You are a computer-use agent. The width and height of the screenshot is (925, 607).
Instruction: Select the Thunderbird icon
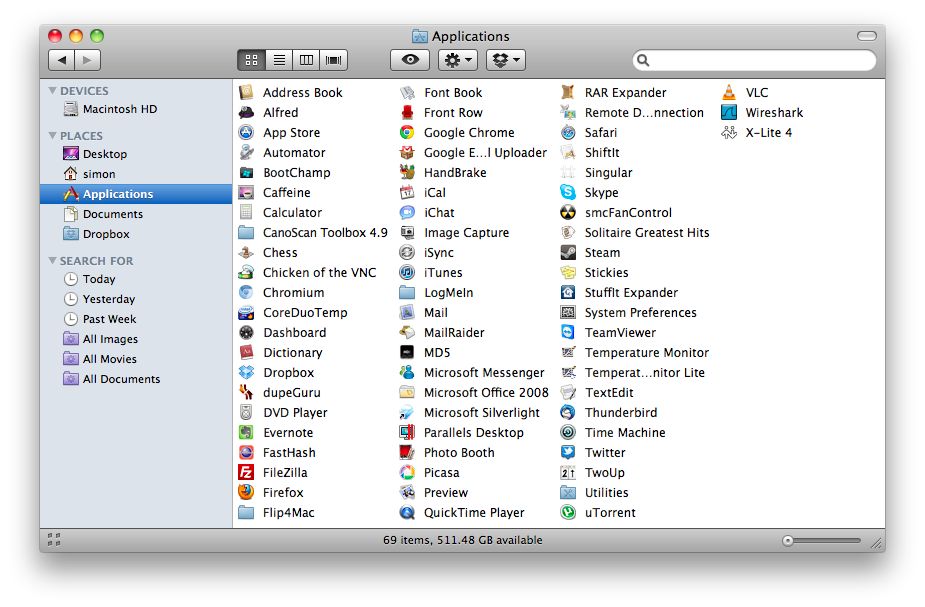pyautogui.click(x=568, y=412)
